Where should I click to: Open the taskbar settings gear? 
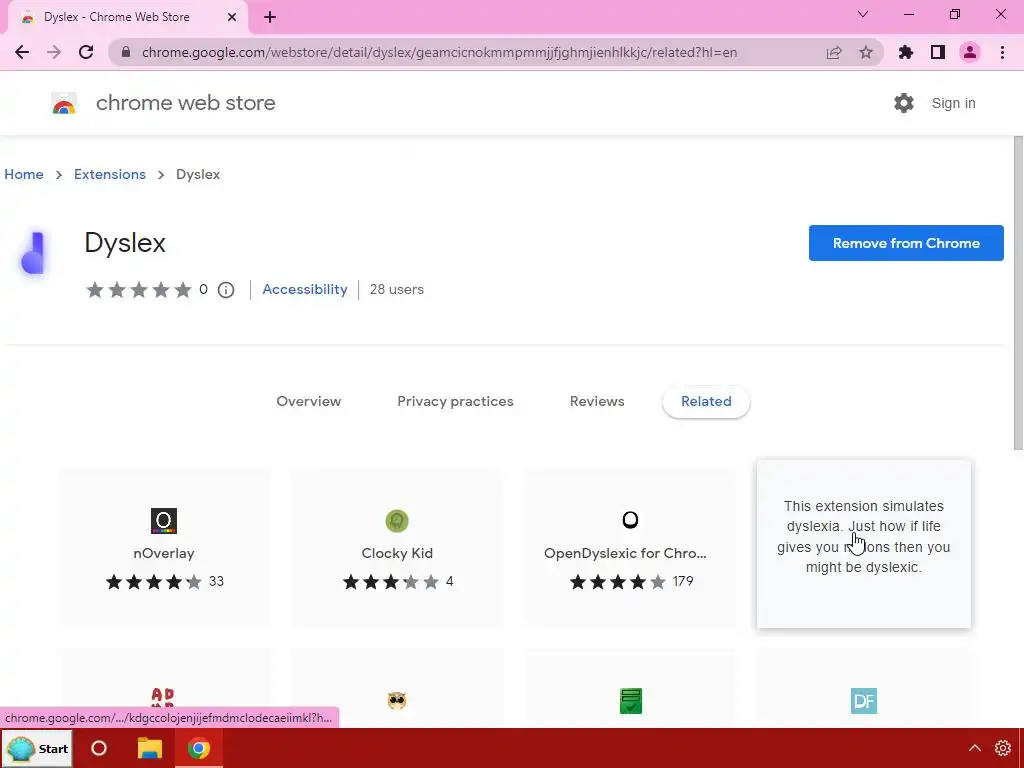coord(1002,748)
